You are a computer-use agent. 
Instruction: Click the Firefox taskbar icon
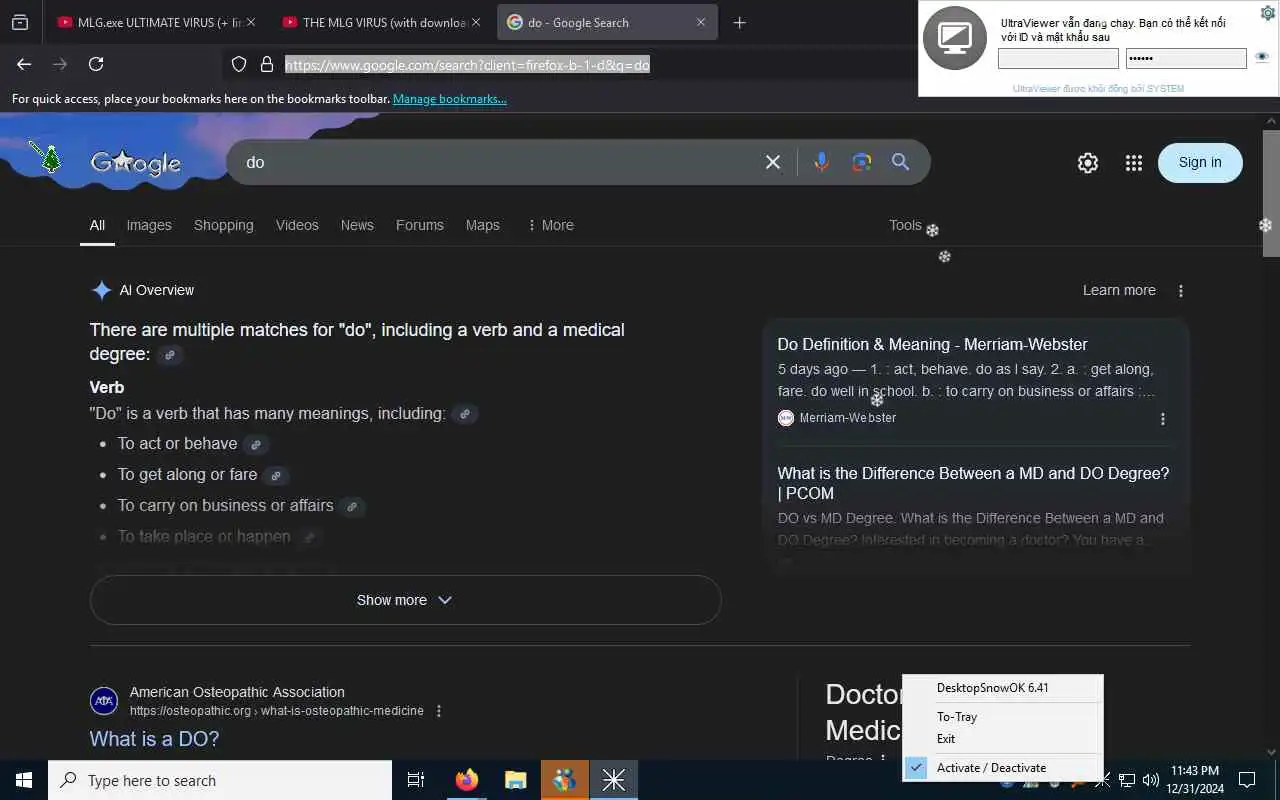click(467, 780)
